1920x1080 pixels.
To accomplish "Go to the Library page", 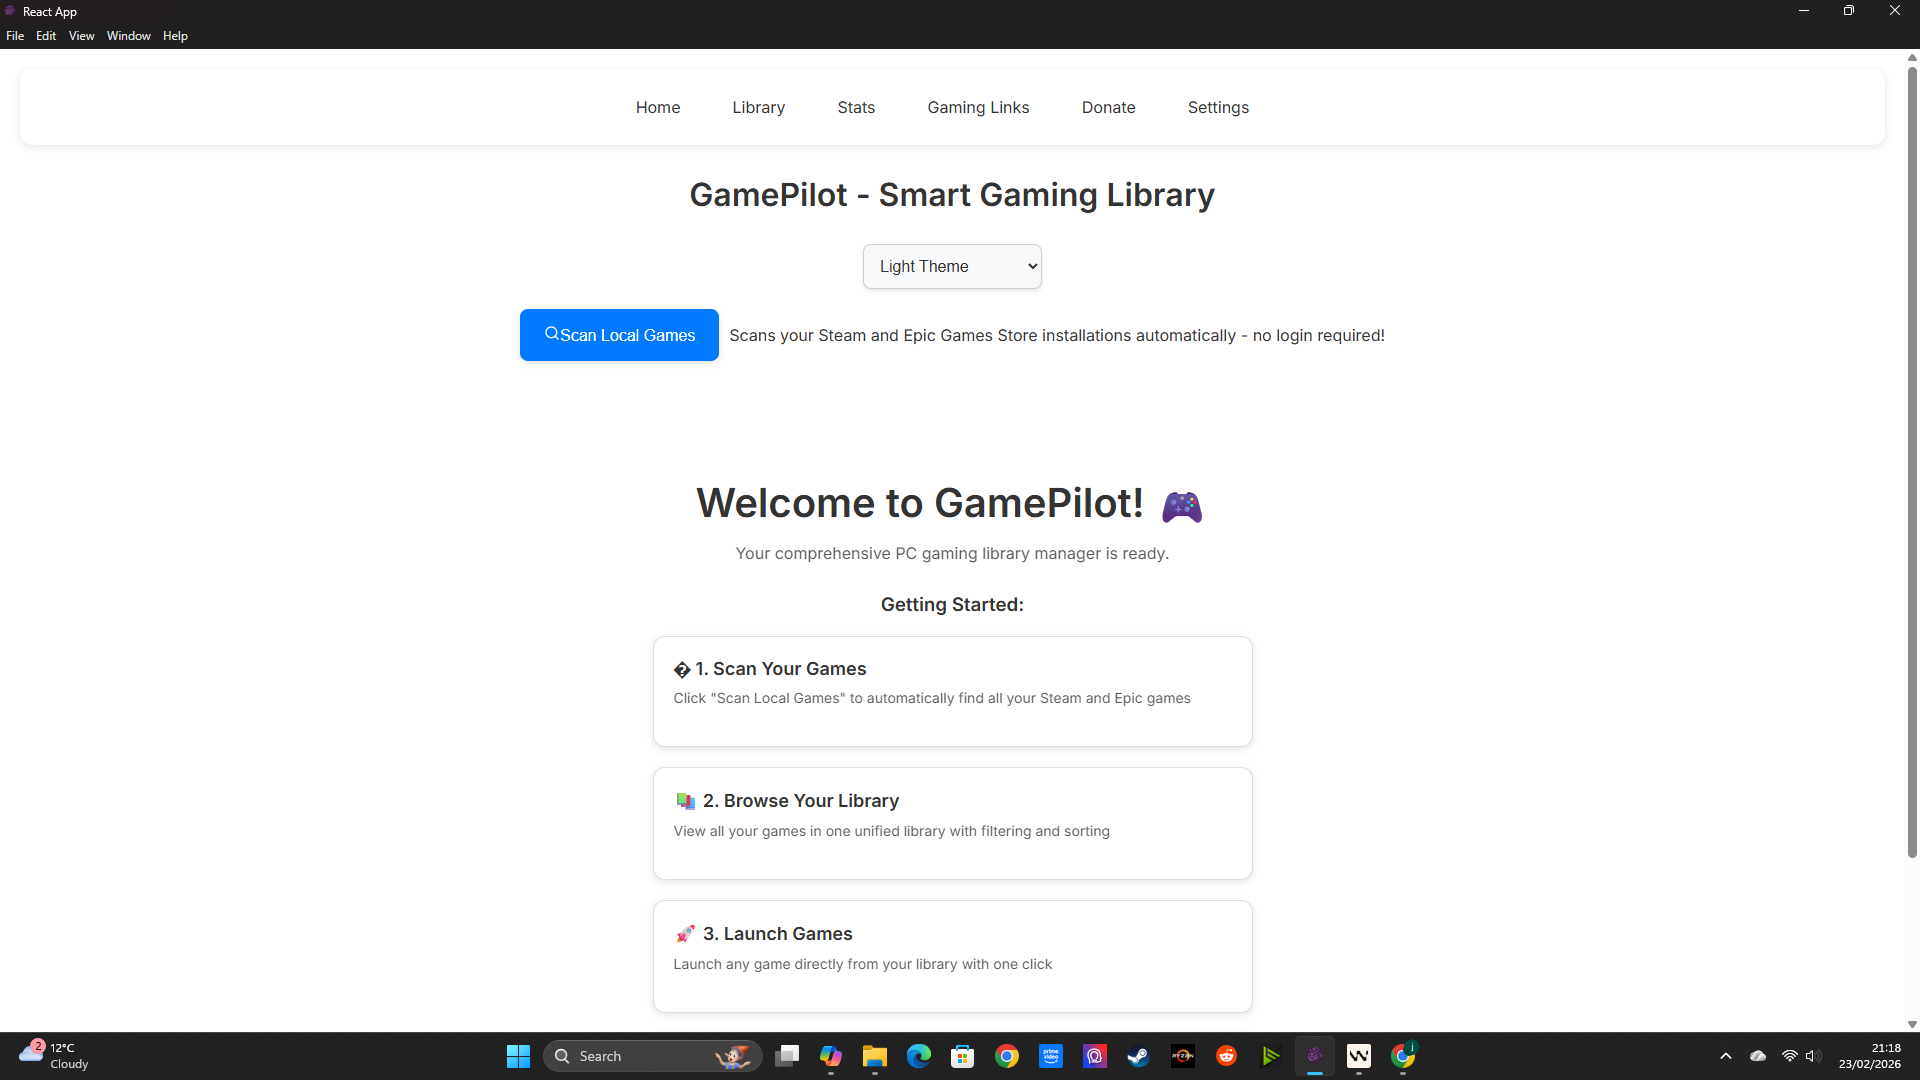I will (758, 107).
